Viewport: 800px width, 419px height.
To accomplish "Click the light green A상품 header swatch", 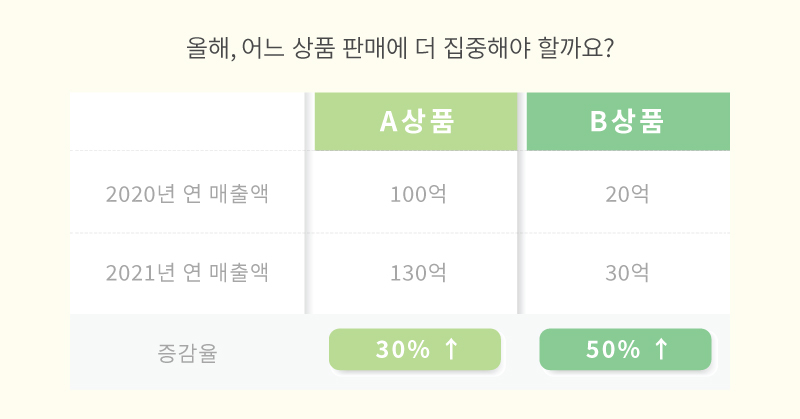I will pos(416,121).
